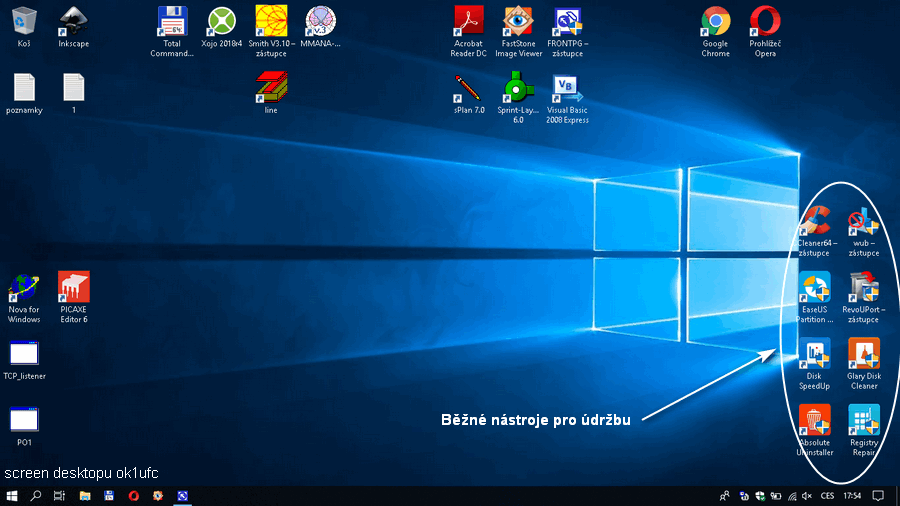Image resolution: width=900 pixels, height=506 pixels.
Task: Open Task View on the taskbar
Action: (60, 496)
